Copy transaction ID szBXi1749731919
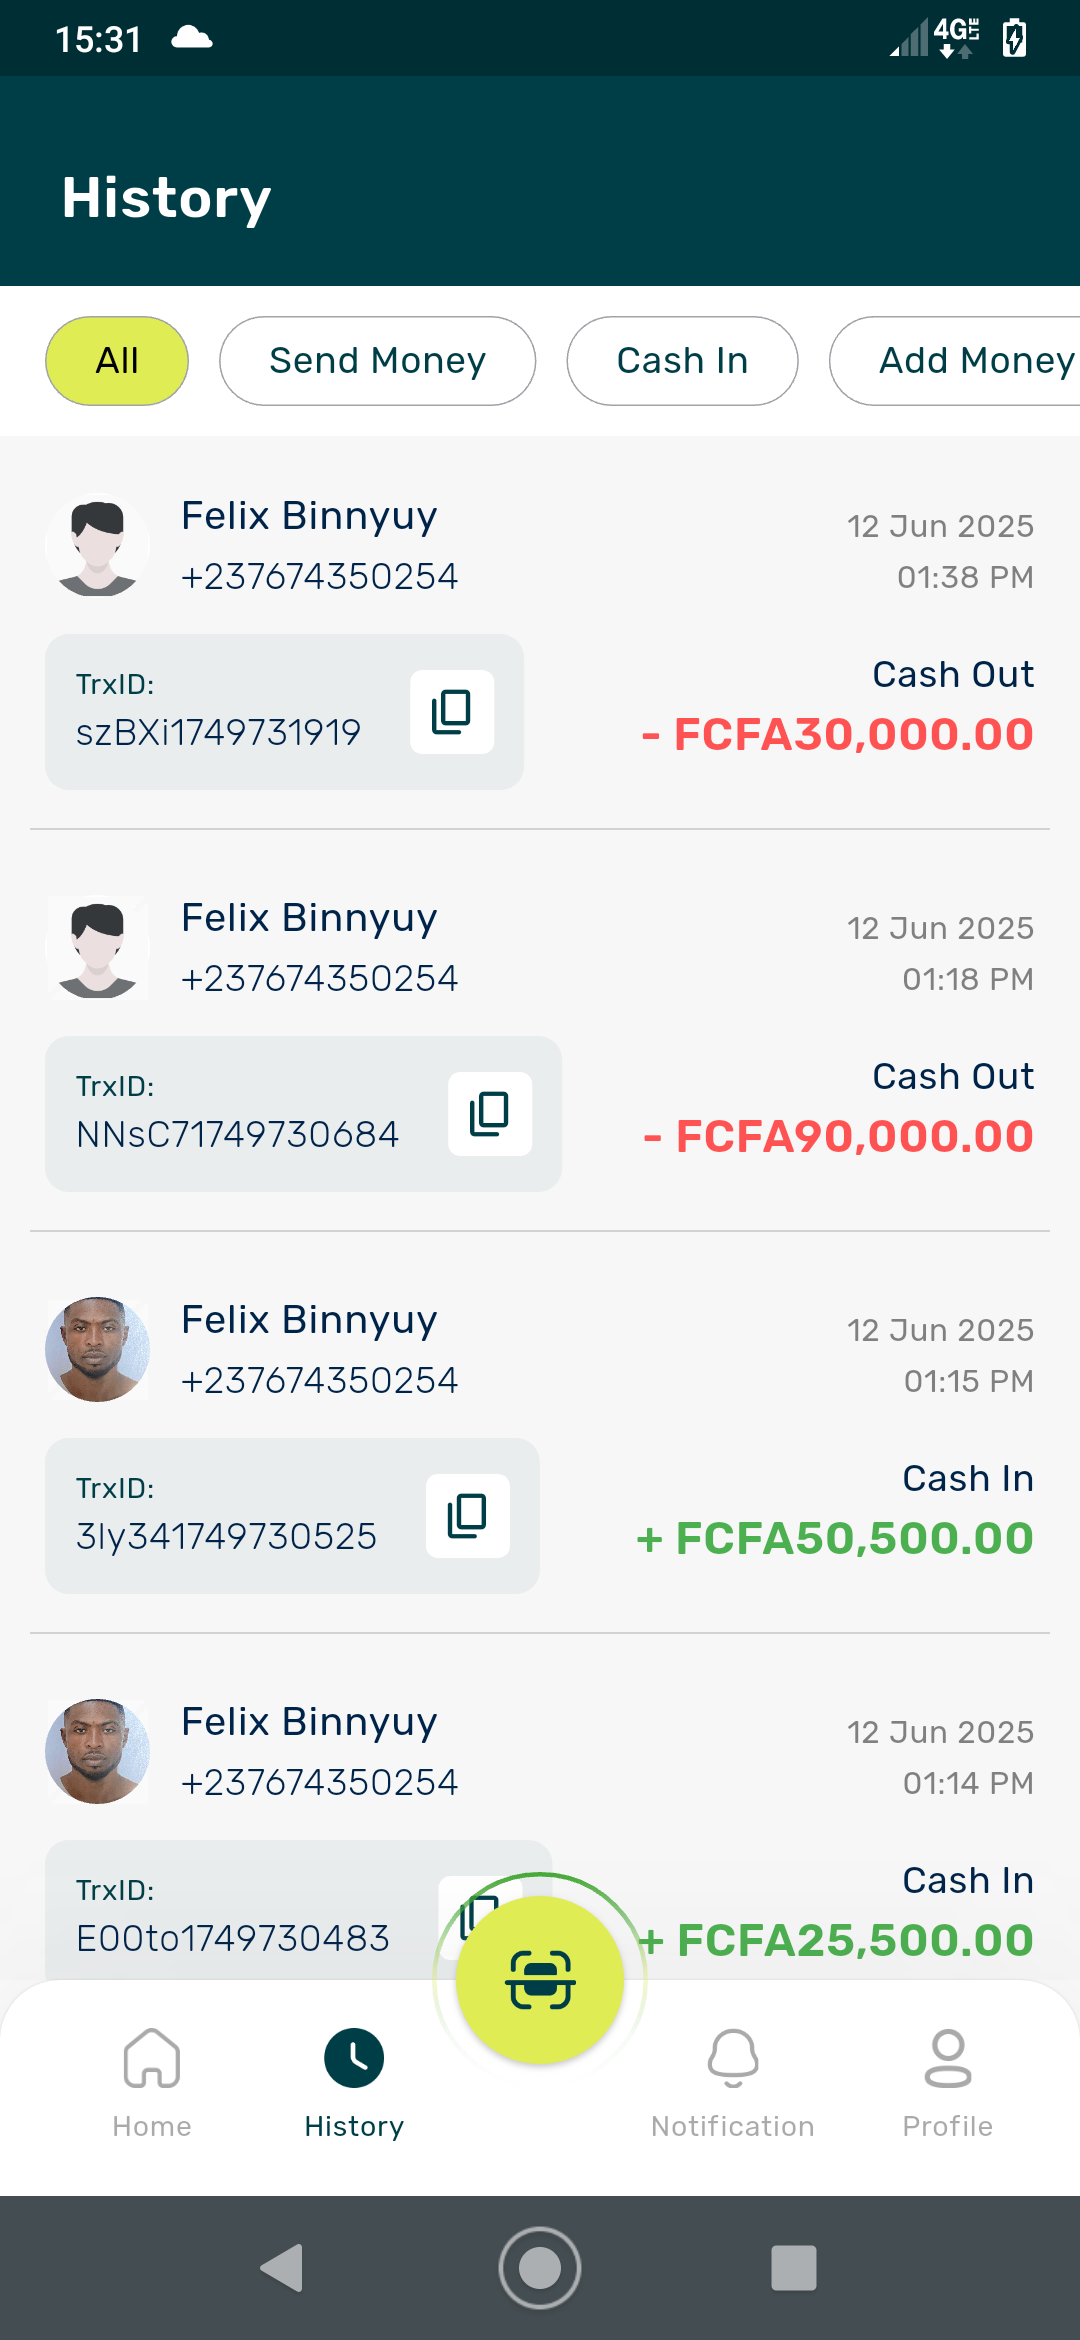Screen dimensions: 1080x2340 (452, 712)
